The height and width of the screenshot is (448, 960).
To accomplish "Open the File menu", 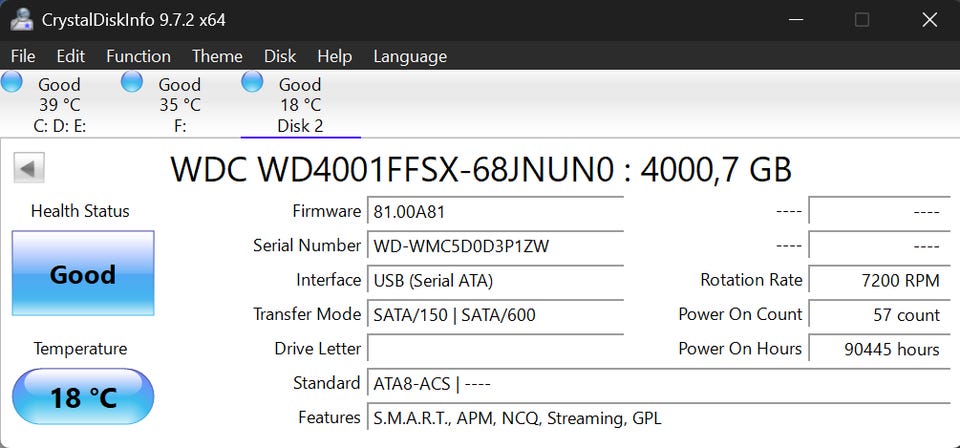I will coord(23,56).
